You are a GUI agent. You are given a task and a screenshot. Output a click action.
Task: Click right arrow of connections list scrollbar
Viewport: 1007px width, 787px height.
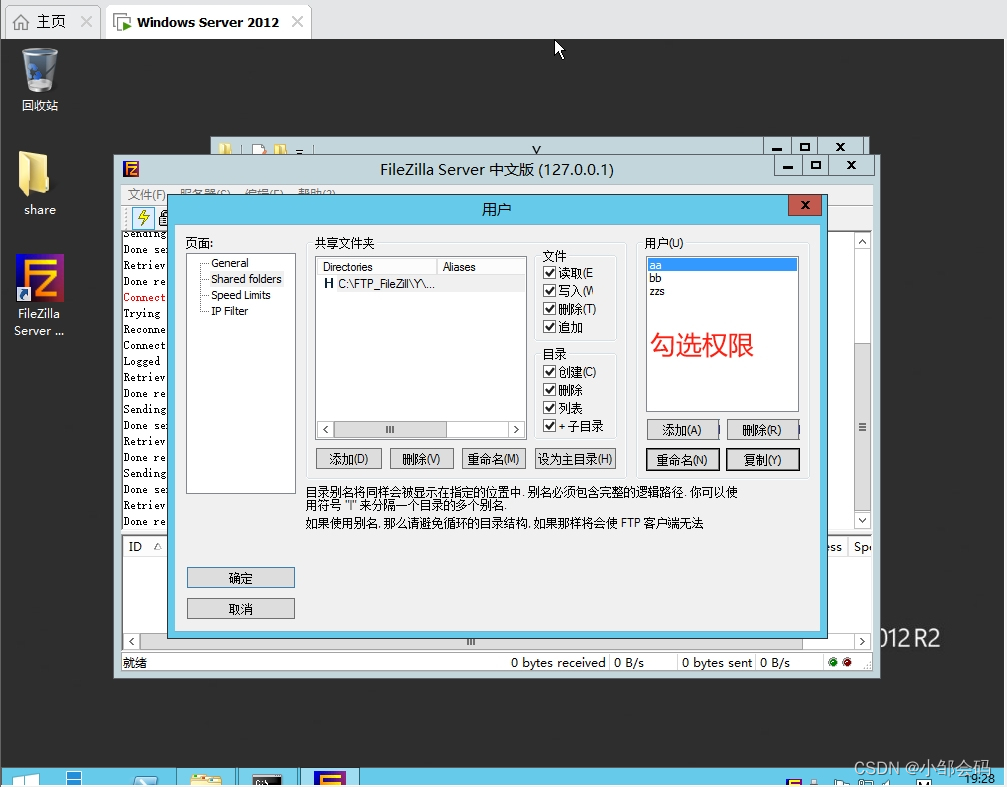click(862, 641)
